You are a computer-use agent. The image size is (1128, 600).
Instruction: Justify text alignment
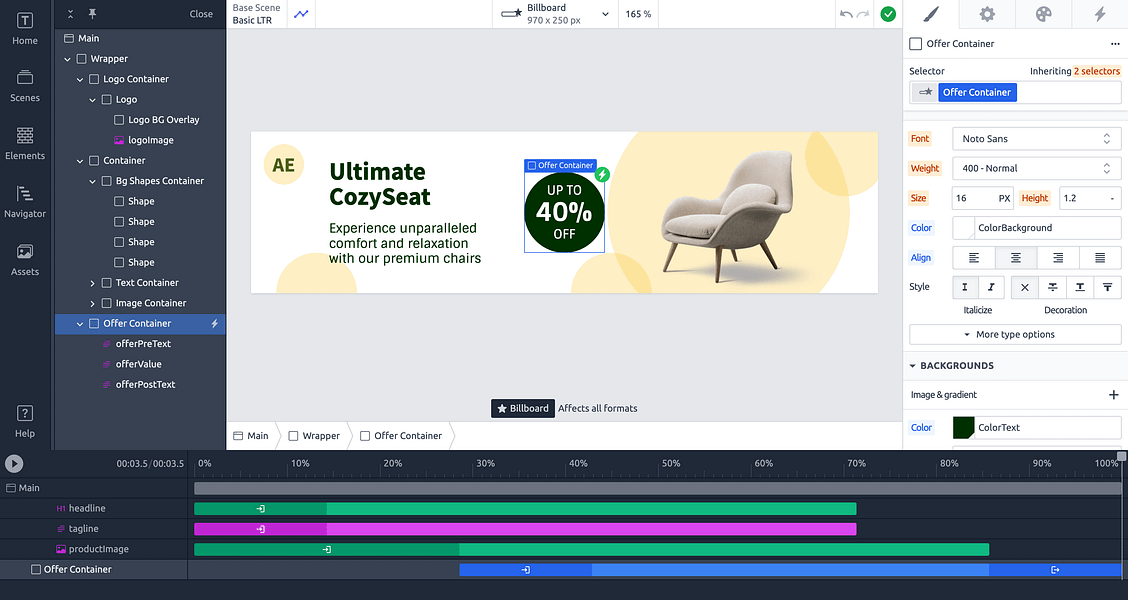[x=1100, y=258]
